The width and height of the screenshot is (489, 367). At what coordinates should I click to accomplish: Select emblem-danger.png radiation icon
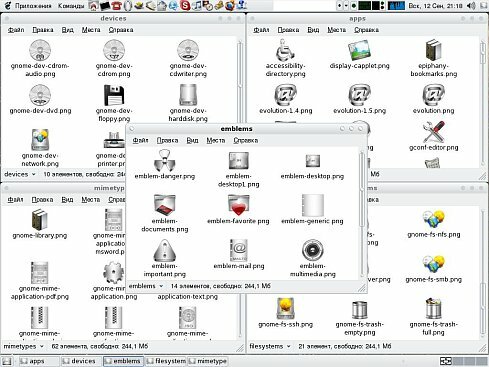click(165, 160)
